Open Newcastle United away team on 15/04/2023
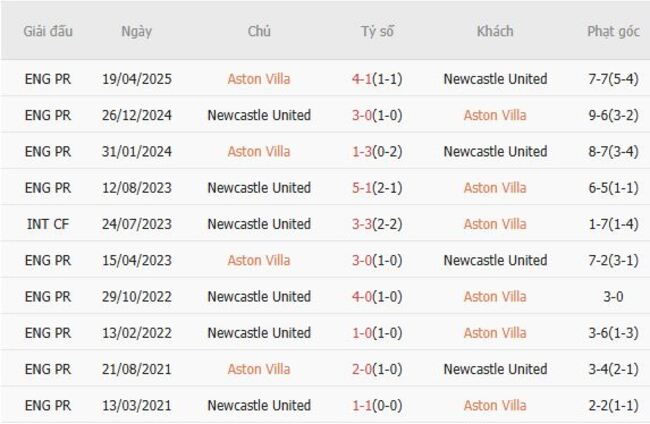This screenshot has height=424, width=650. 495,260
